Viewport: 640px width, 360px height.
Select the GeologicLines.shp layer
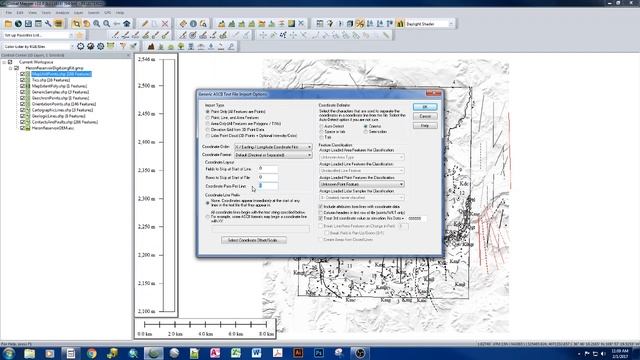pos(58,116)
